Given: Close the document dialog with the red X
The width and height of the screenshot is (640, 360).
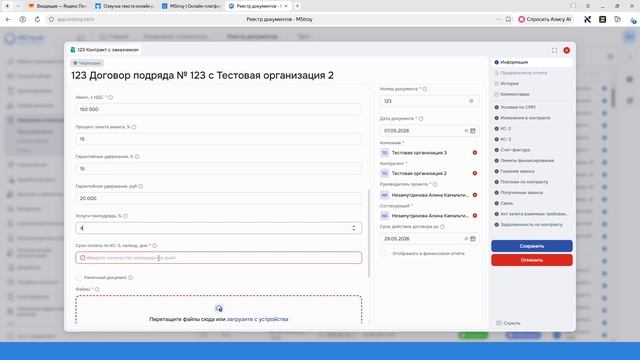Looking at the screenshot, I should [x=567, y=50].
